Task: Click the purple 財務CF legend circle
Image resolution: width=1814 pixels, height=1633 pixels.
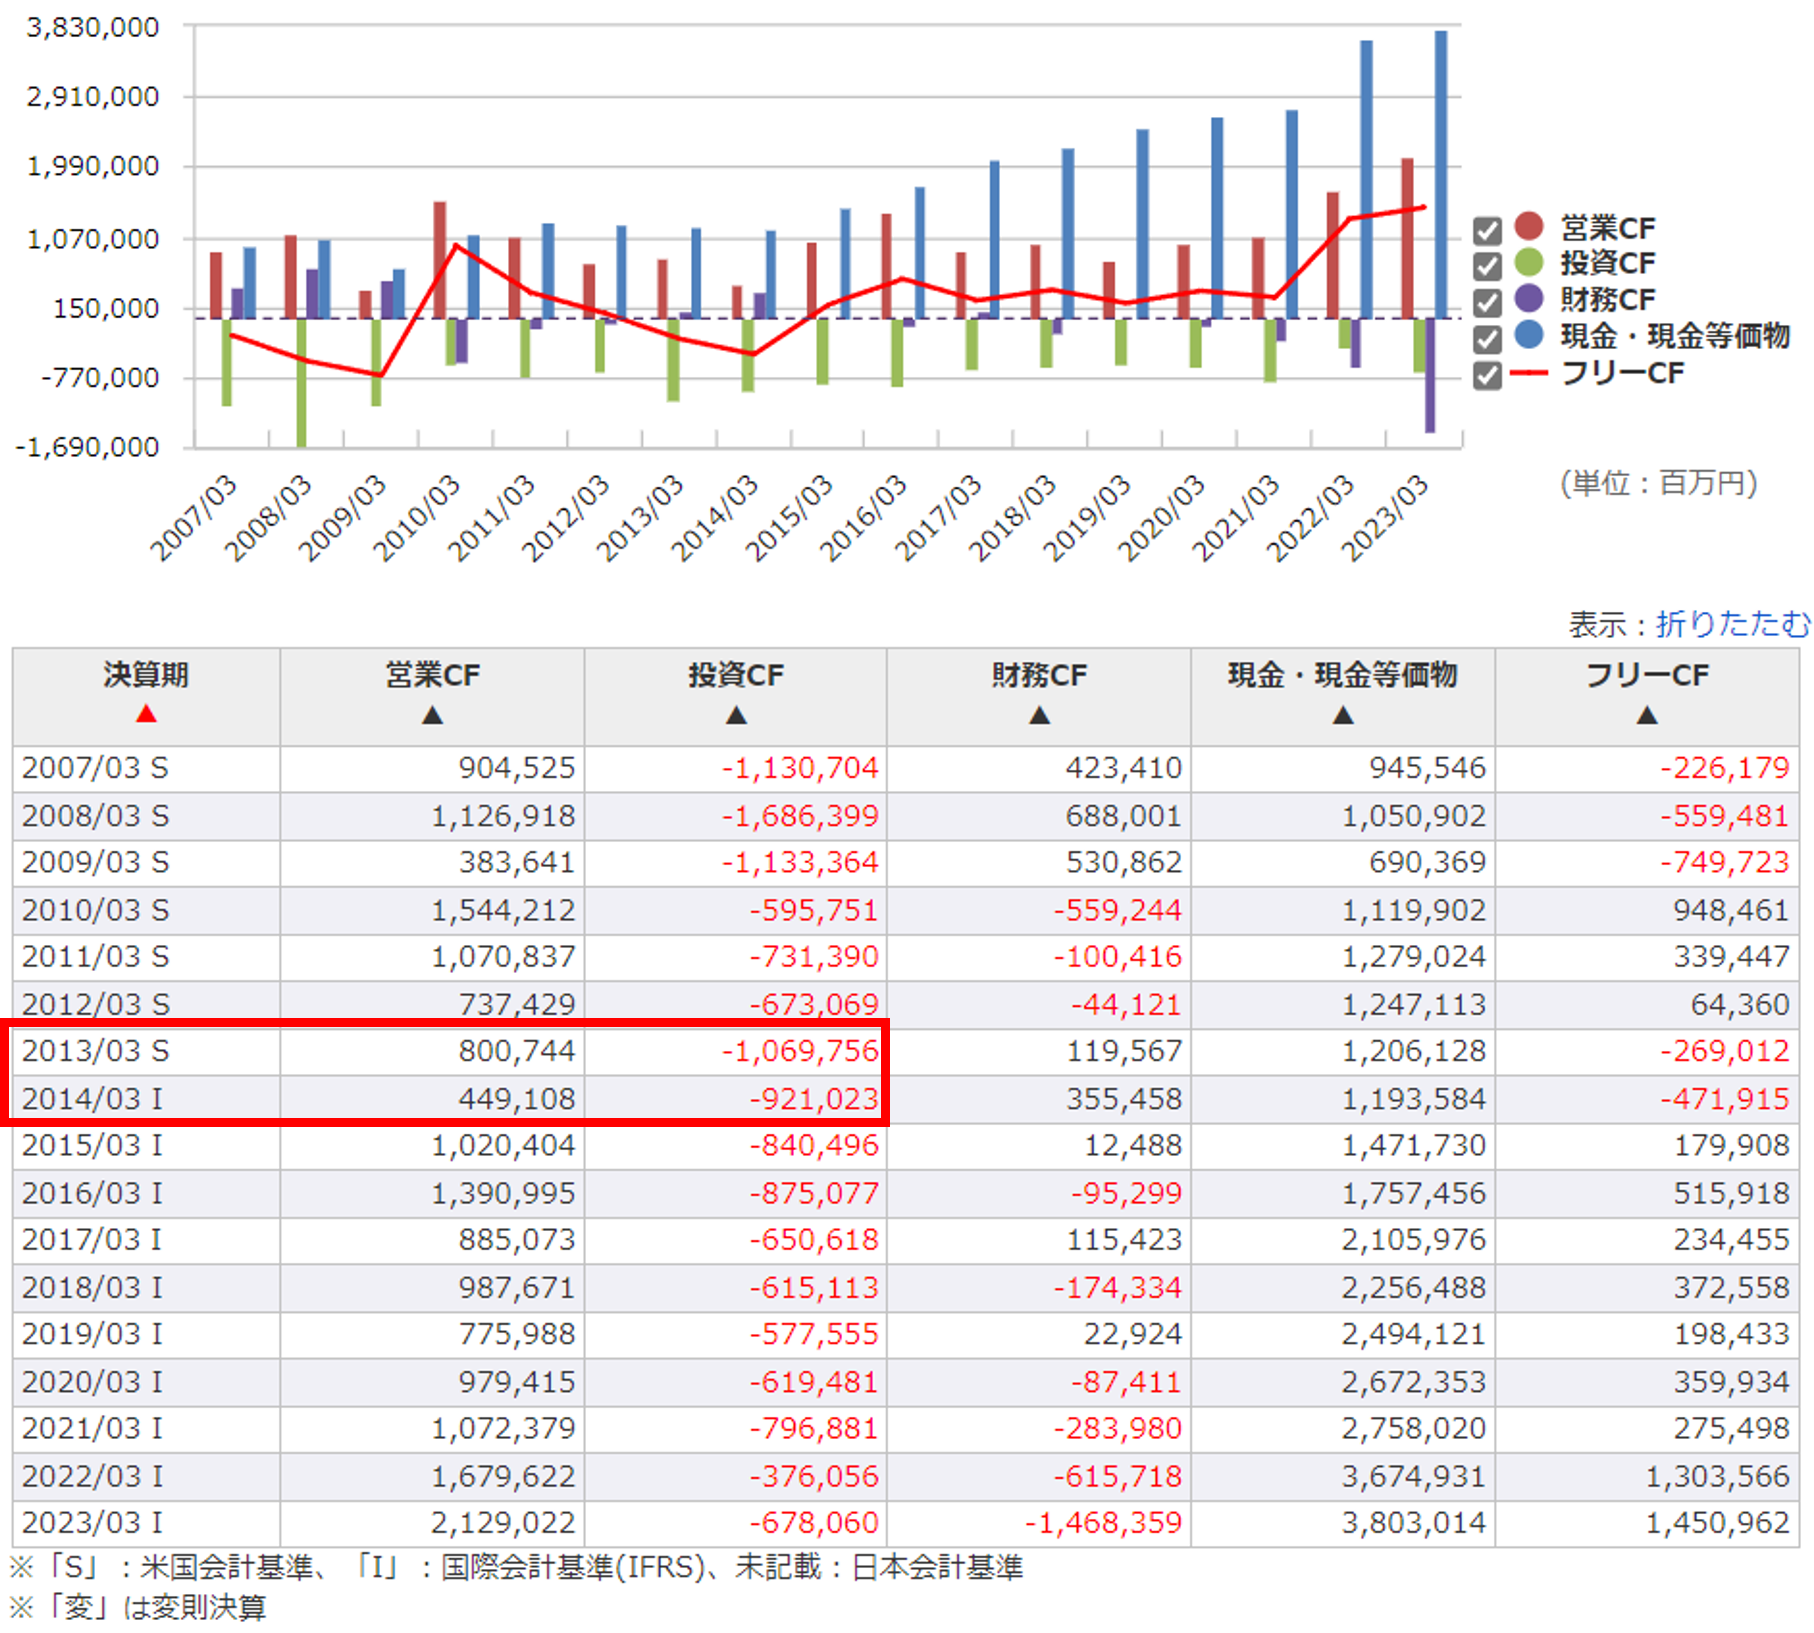Action: point(1528,298)
